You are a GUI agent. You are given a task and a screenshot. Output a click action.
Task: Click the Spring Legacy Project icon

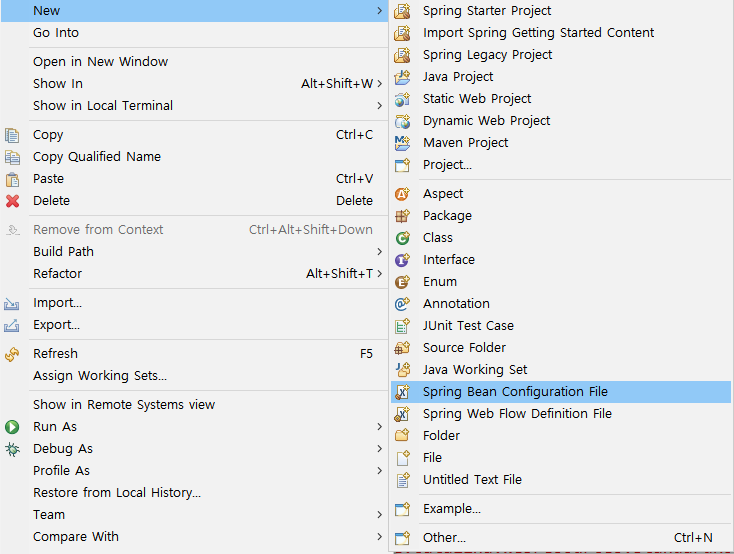click(402, 55)
